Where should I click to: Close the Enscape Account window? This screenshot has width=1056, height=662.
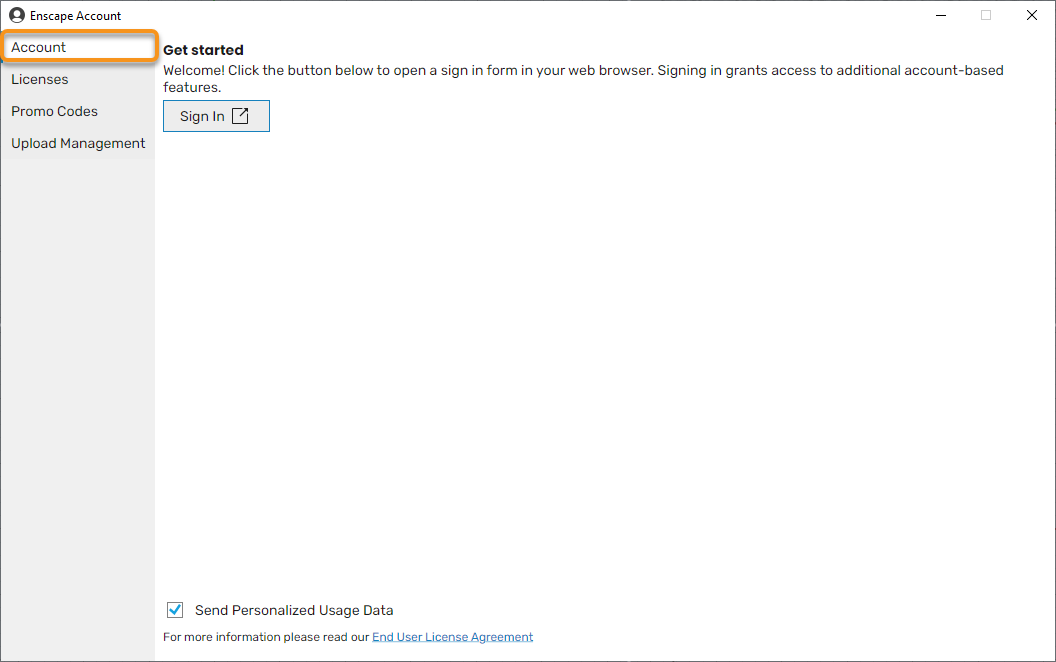(1032, 15)
